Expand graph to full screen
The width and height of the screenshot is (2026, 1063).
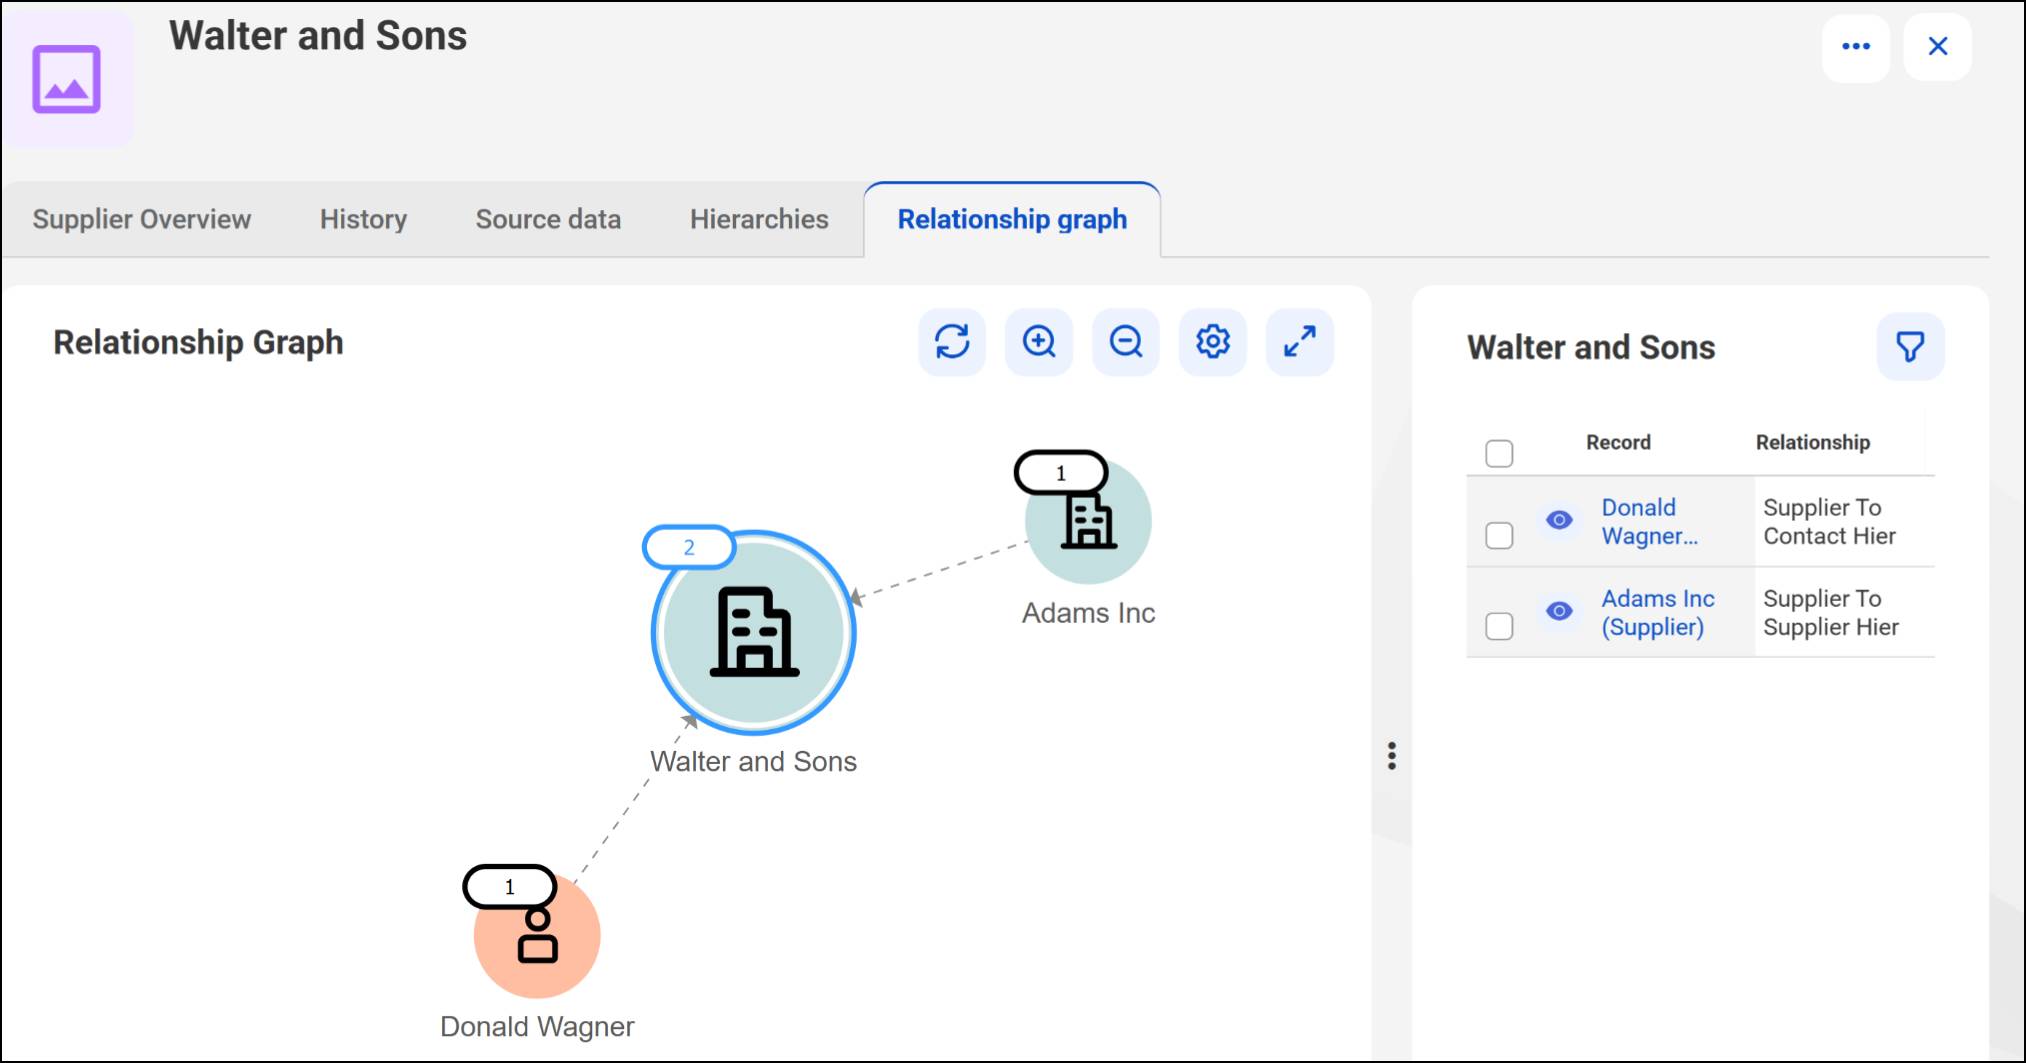(1300, 342)
